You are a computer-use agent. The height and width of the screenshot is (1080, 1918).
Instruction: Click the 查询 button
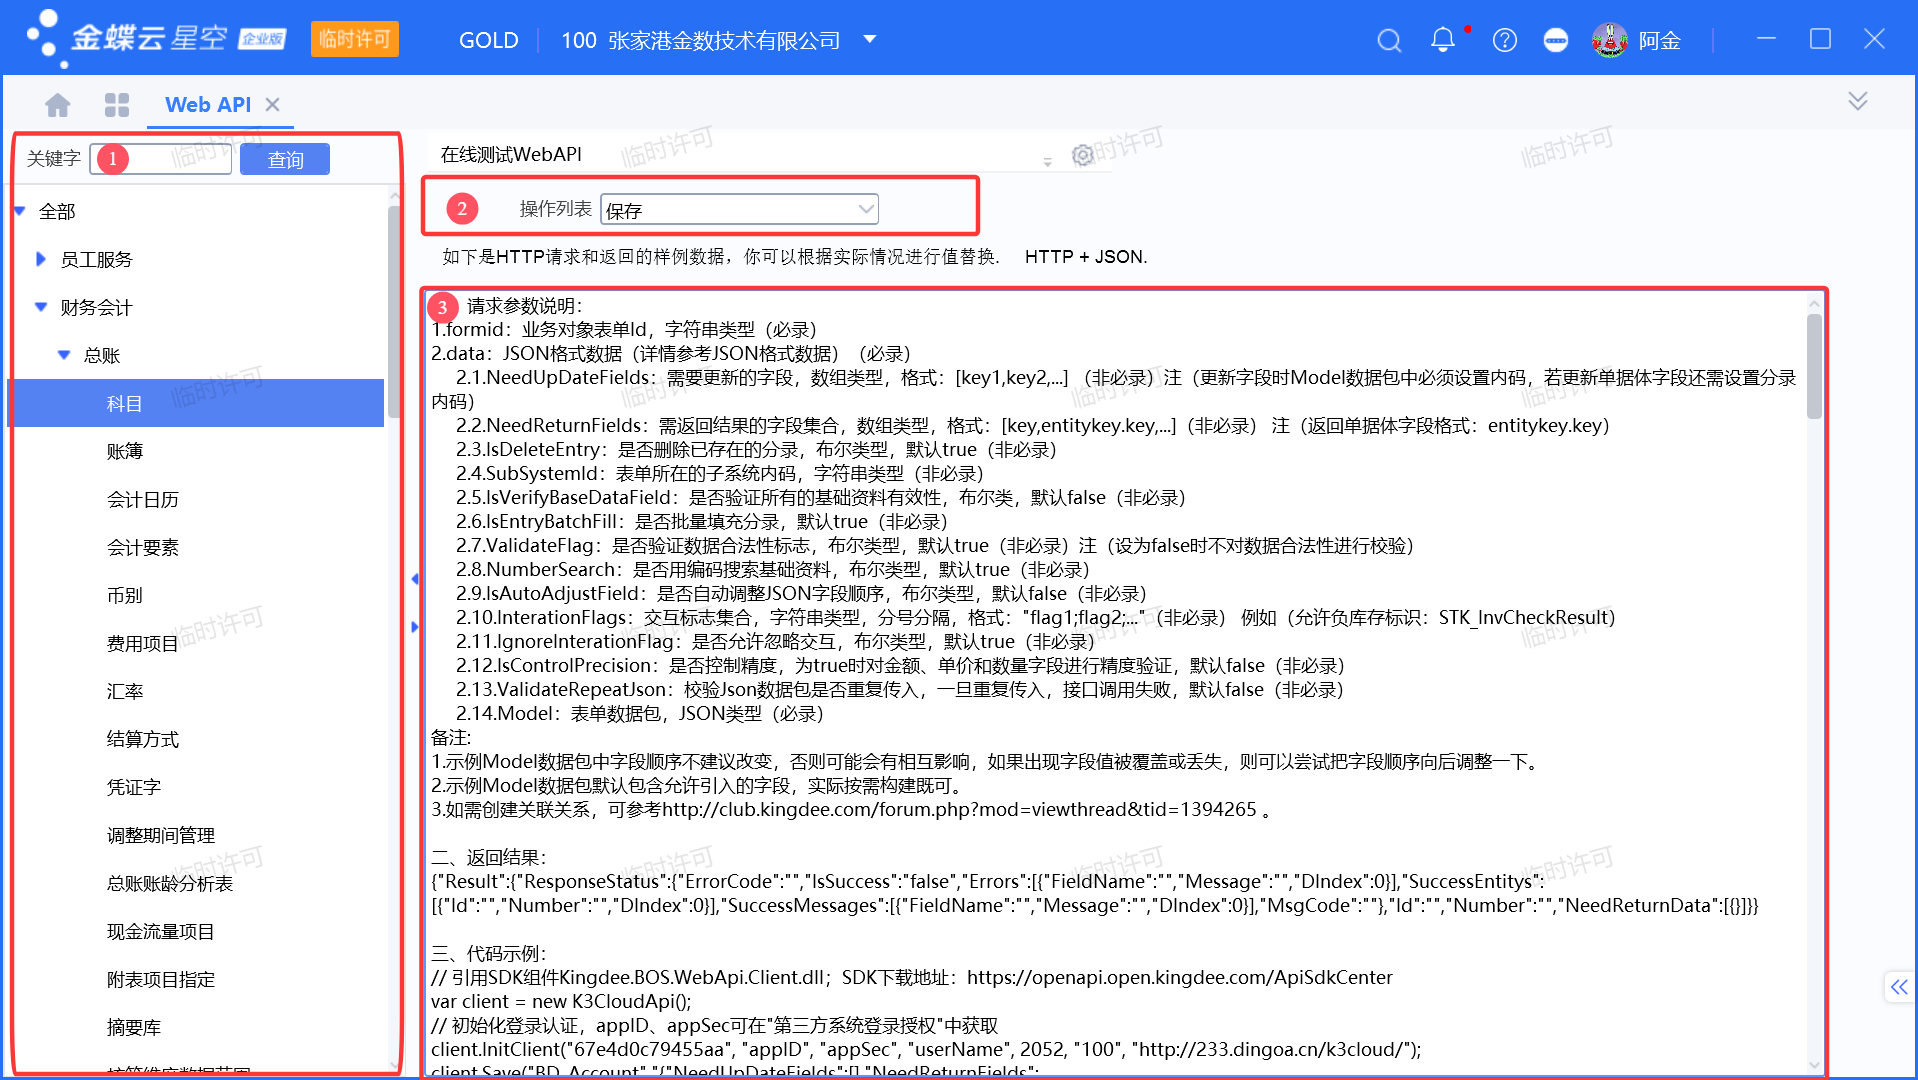pyautogui.click(x=285, y=159)
